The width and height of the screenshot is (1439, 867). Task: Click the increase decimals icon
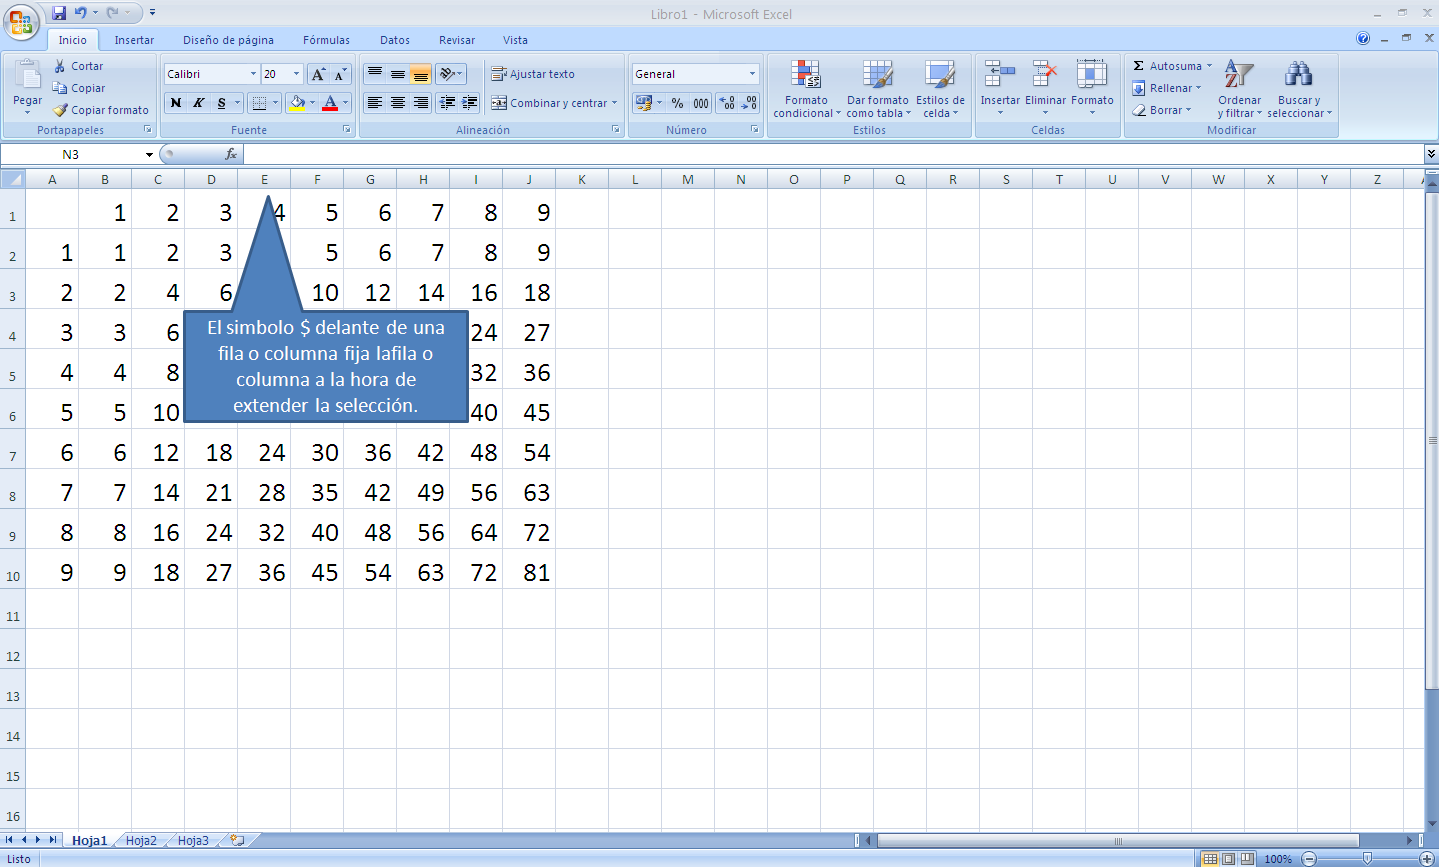[728, 103]
